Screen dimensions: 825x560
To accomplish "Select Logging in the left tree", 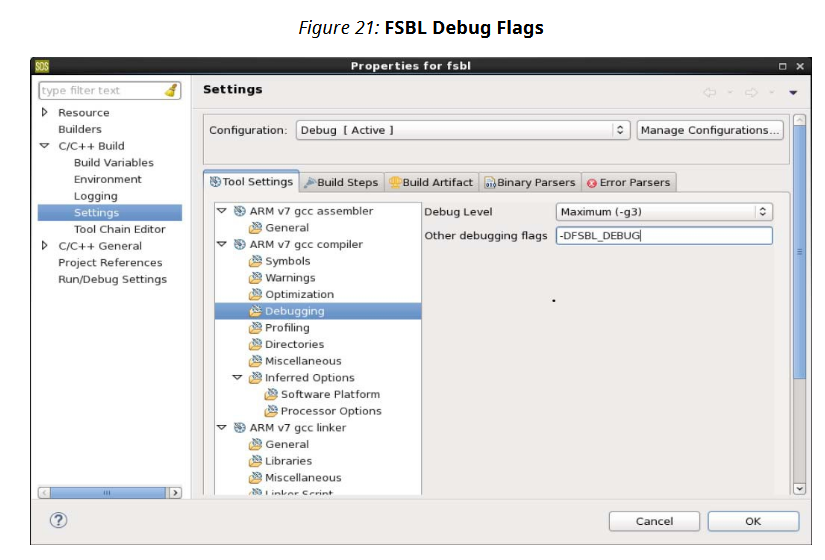I will (x=96, y=196).
